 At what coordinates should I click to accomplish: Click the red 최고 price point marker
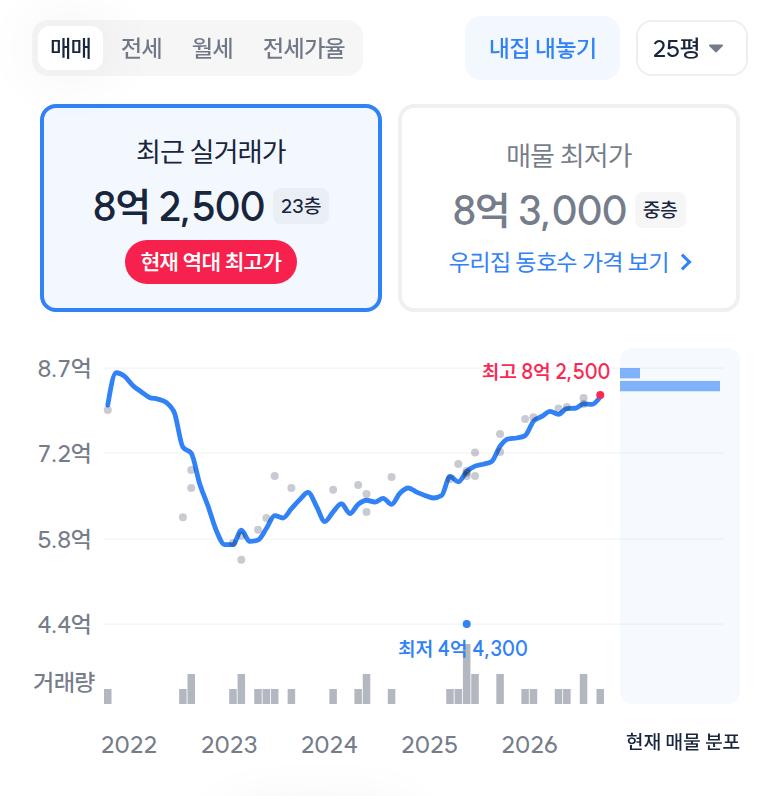coord(600,395)
